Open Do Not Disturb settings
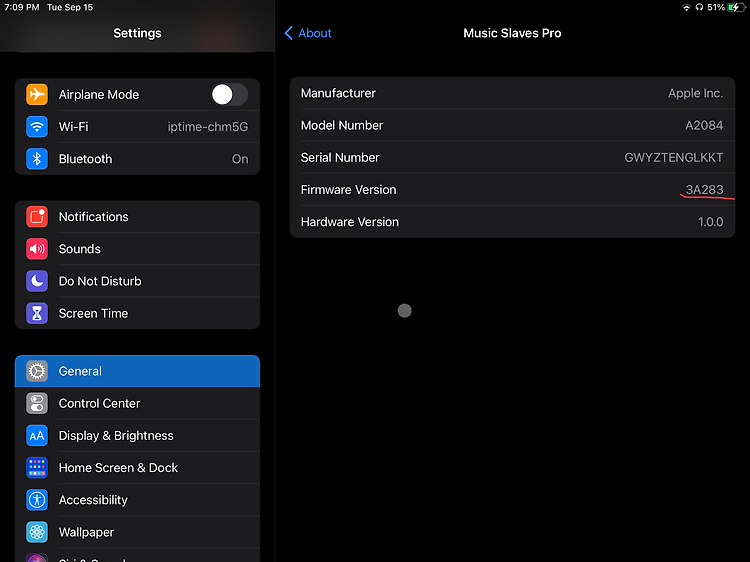The width and height of the screenshot is (750, 562). [137, 281]
